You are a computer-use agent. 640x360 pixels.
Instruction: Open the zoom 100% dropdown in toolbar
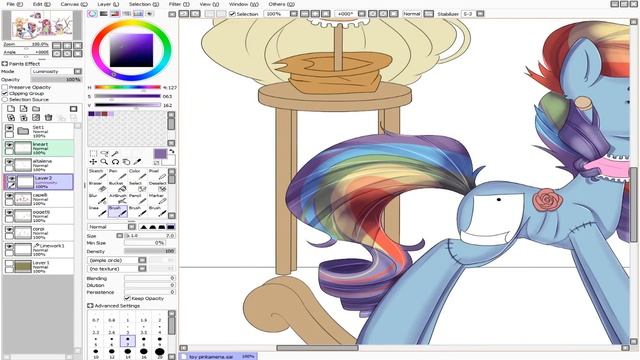293,14
